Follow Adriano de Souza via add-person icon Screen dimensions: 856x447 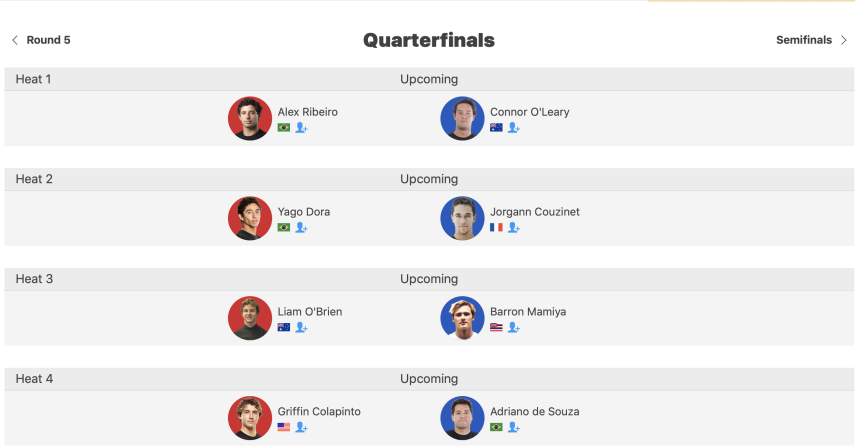pos(514,427)
